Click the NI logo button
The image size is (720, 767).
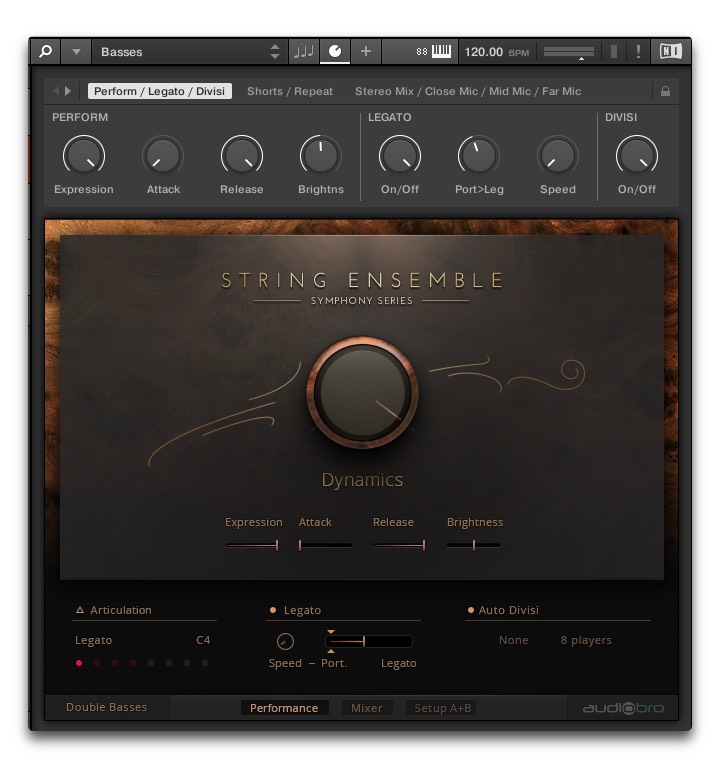[670, 51]
